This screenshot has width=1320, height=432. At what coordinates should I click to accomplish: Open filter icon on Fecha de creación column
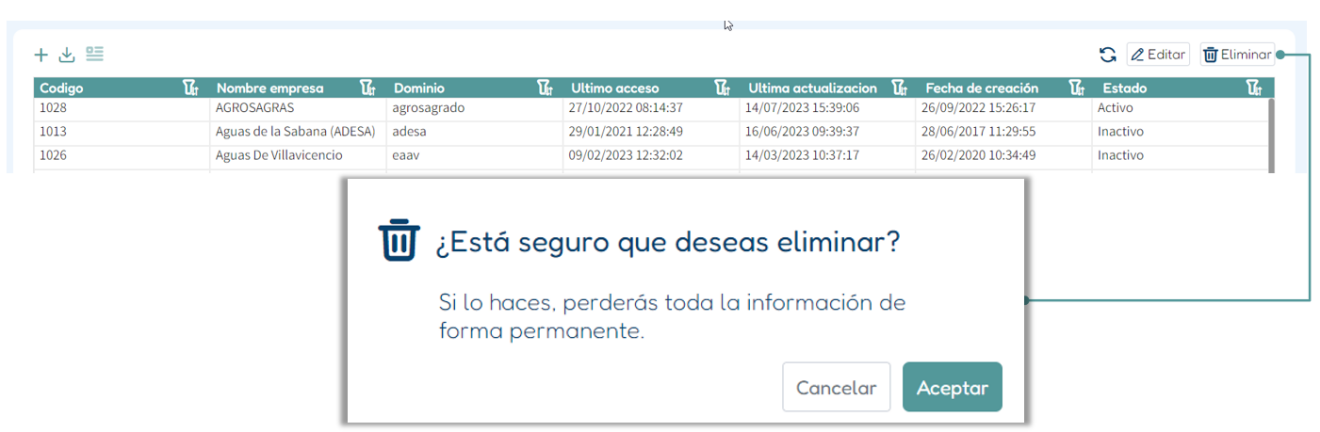[x=1078, y=88]
